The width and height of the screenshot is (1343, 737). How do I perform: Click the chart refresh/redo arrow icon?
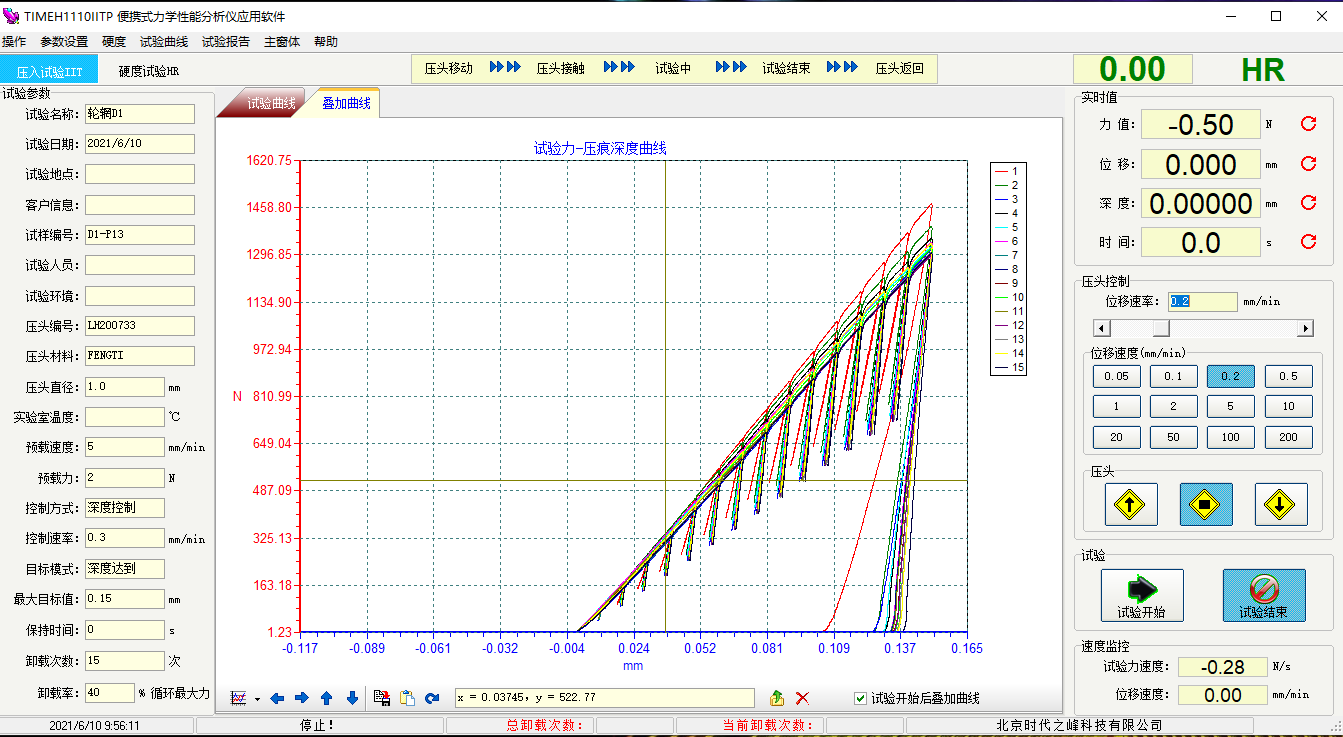[x=432, y=698]
